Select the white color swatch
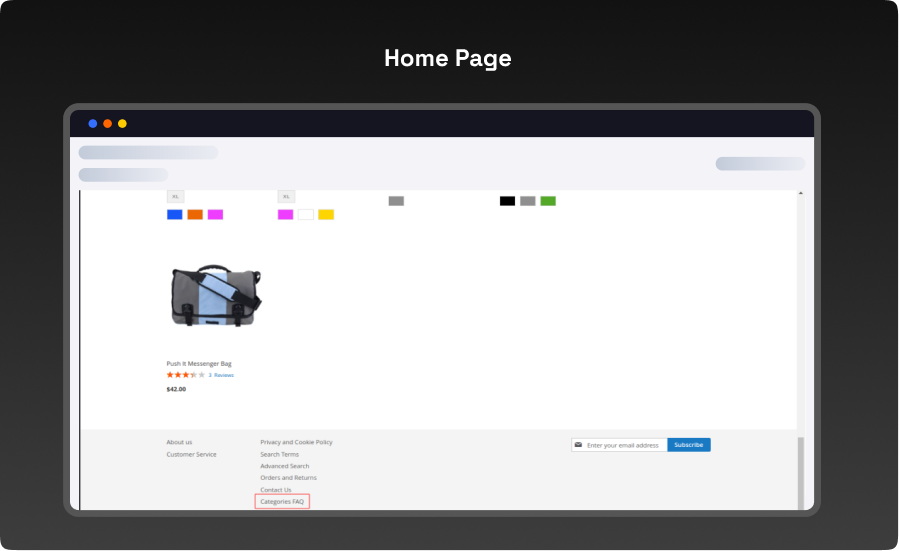899x551 pixels. pos(306,214)
